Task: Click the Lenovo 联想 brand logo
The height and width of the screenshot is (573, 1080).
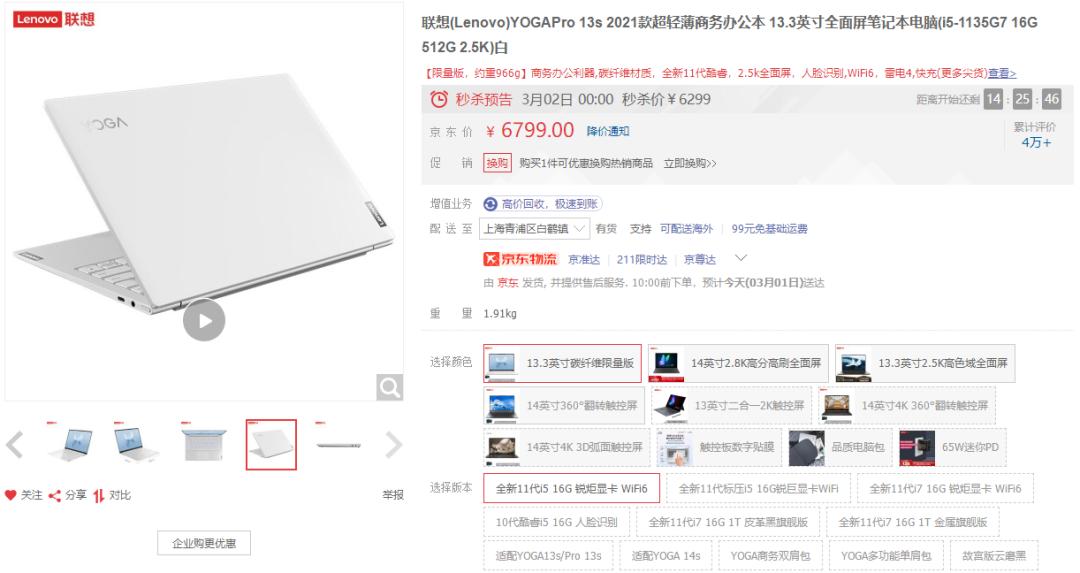Action: coord(54,19)
